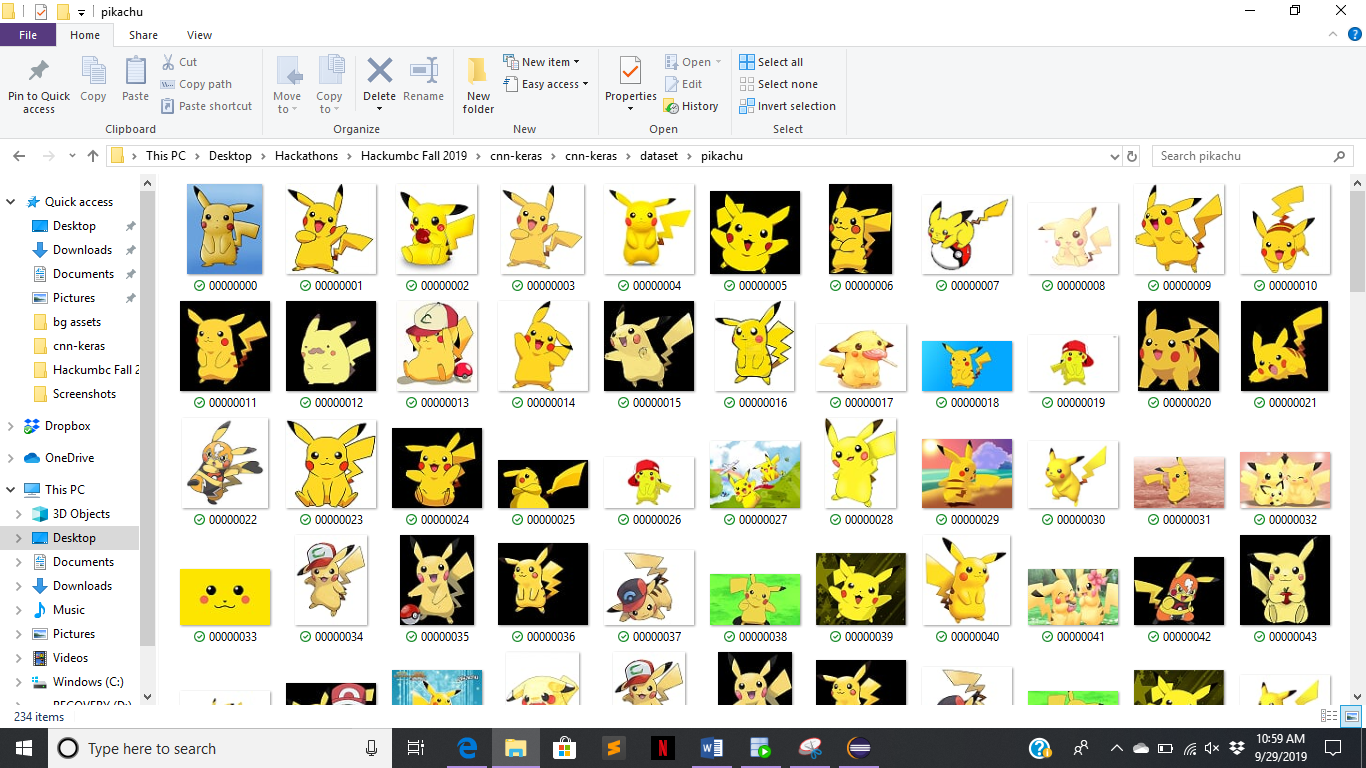1366x768 pixels.
Task: Click Copy path in Clipboard group
Action: pos(197,84)
